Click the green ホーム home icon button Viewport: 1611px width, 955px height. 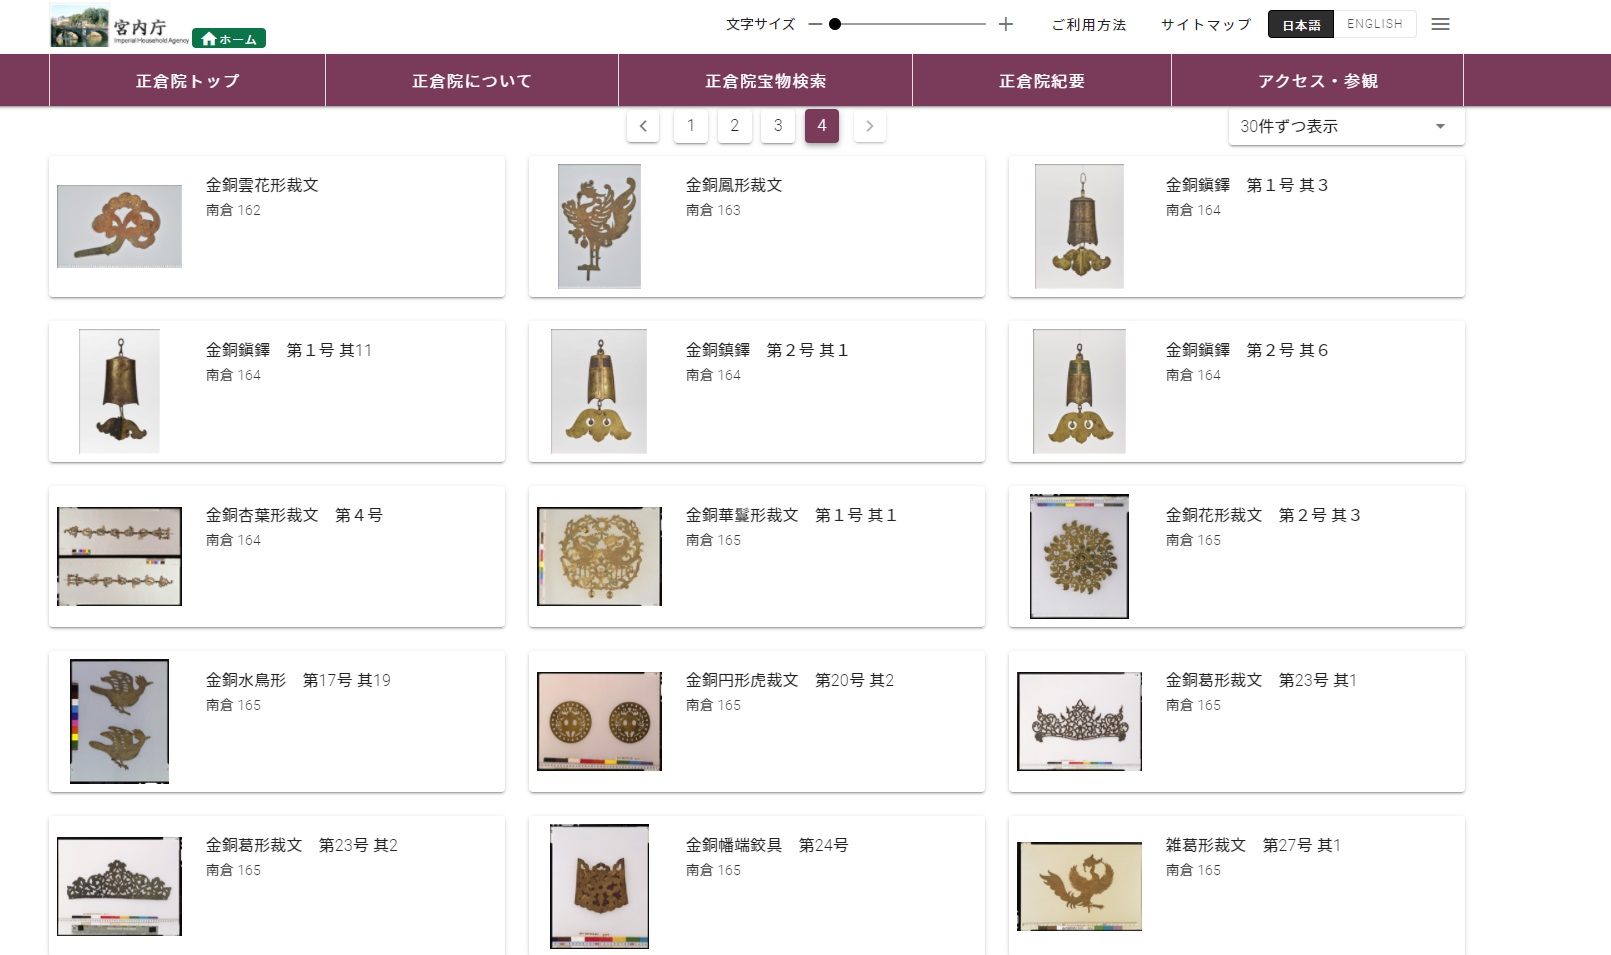(x=229, y=38)
